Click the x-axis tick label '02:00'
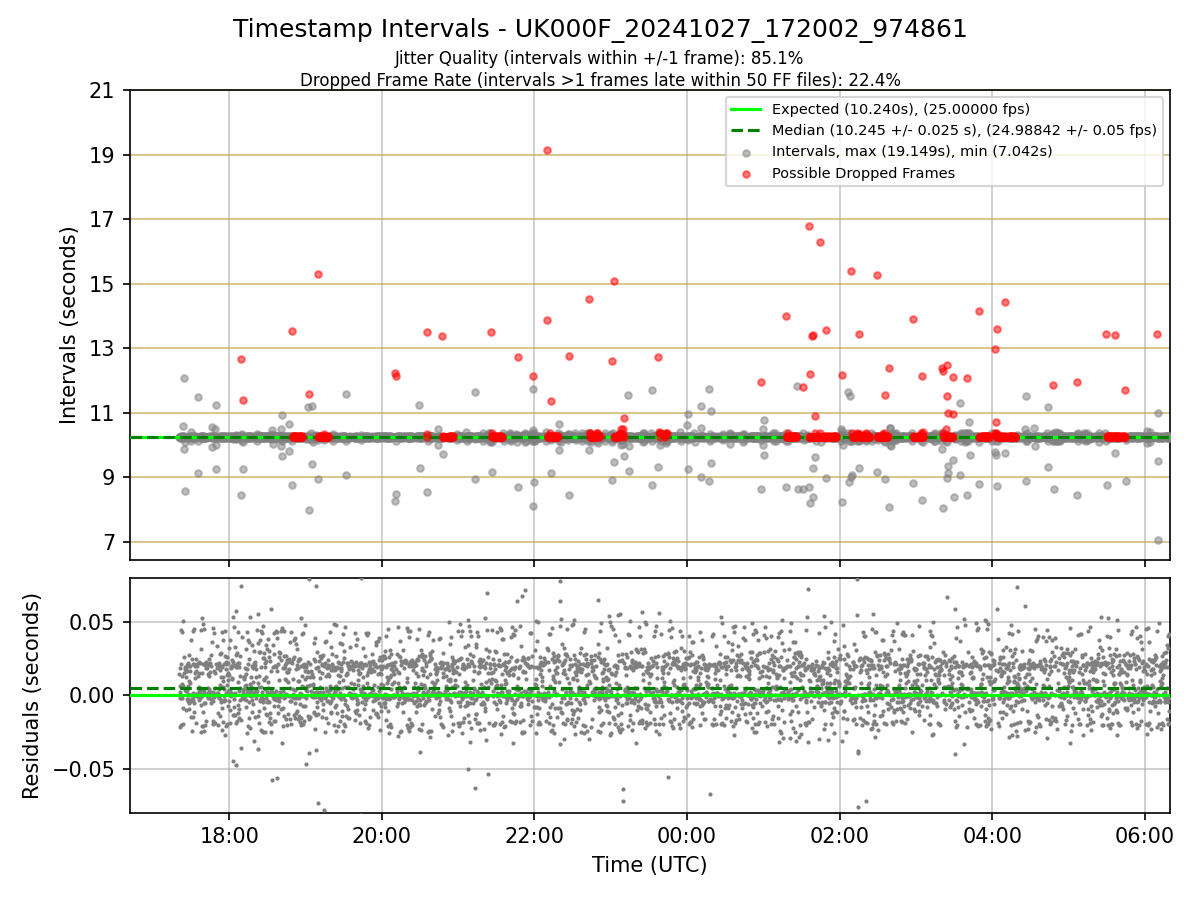The width and height of the screenshot is (1200, 900). click(839, 834)
